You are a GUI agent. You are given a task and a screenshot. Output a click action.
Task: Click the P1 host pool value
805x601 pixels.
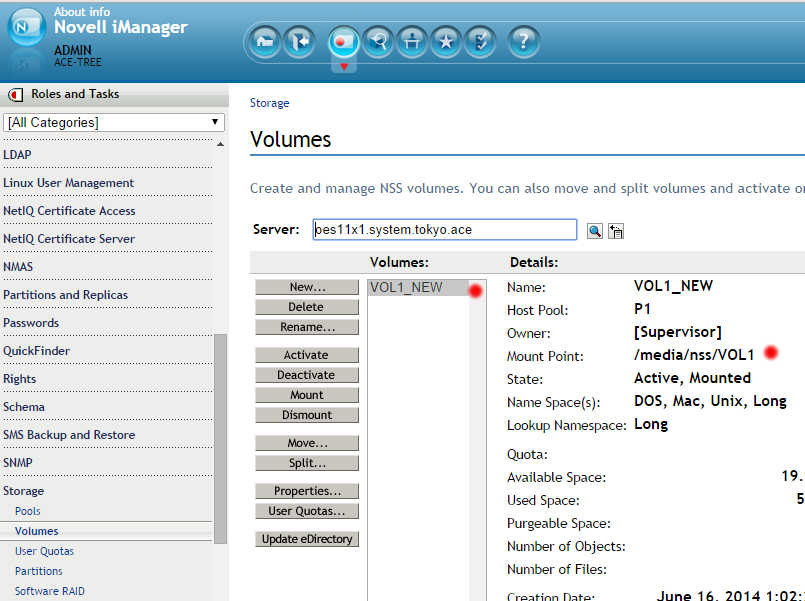point(642,309)
